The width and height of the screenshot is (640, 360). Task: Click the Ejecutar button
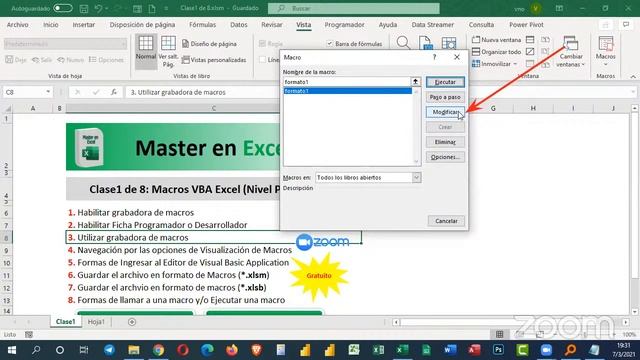(445, 82)
